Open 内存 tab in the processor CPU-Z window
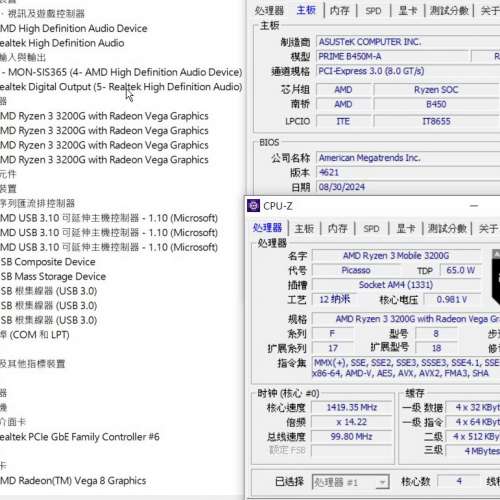 [x=338, y=228]
